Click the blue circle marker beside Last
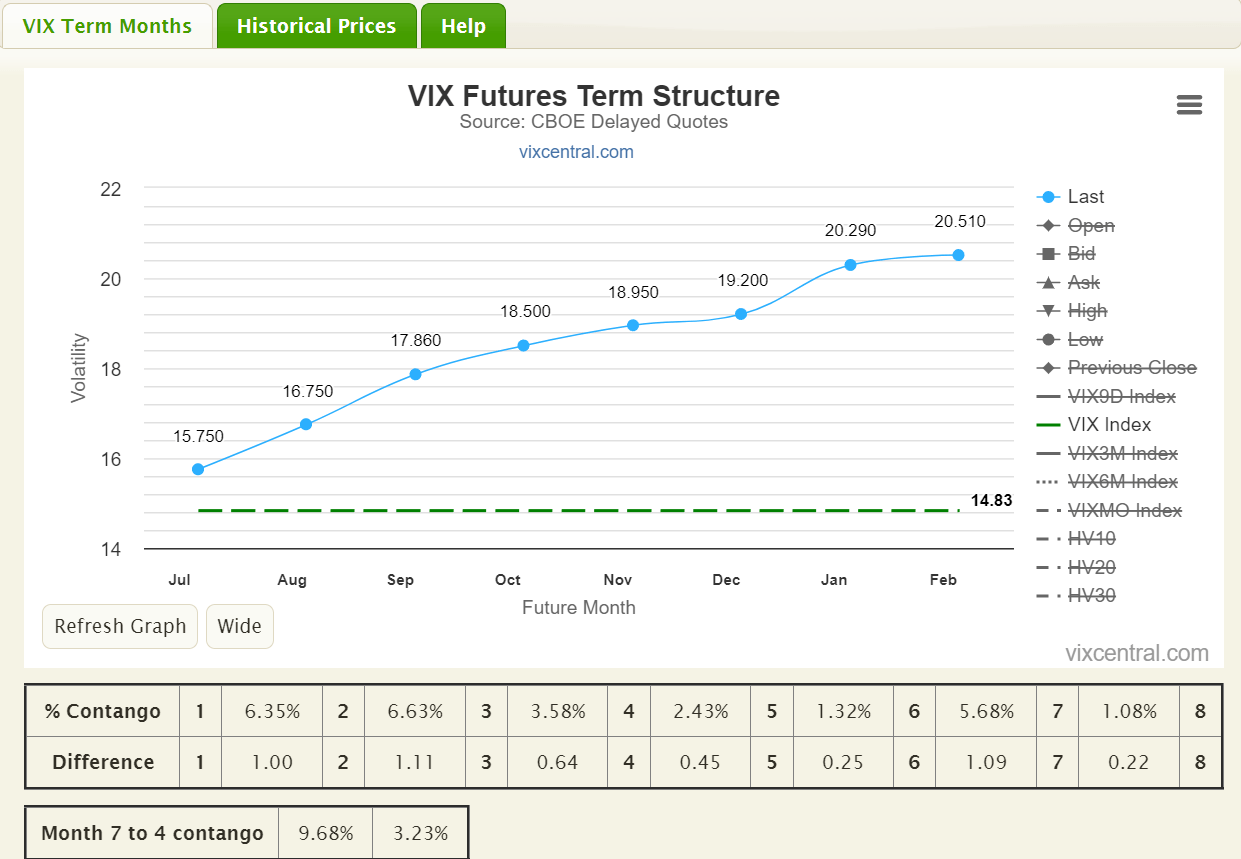 point(1049,196)
